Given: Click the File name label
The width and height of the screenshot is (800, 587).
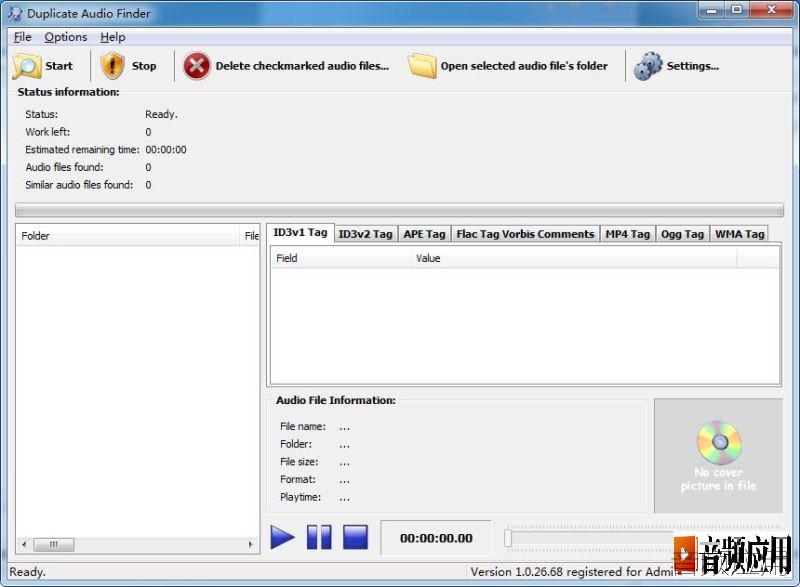Looking at the screenshot, I should pos(303,426).
